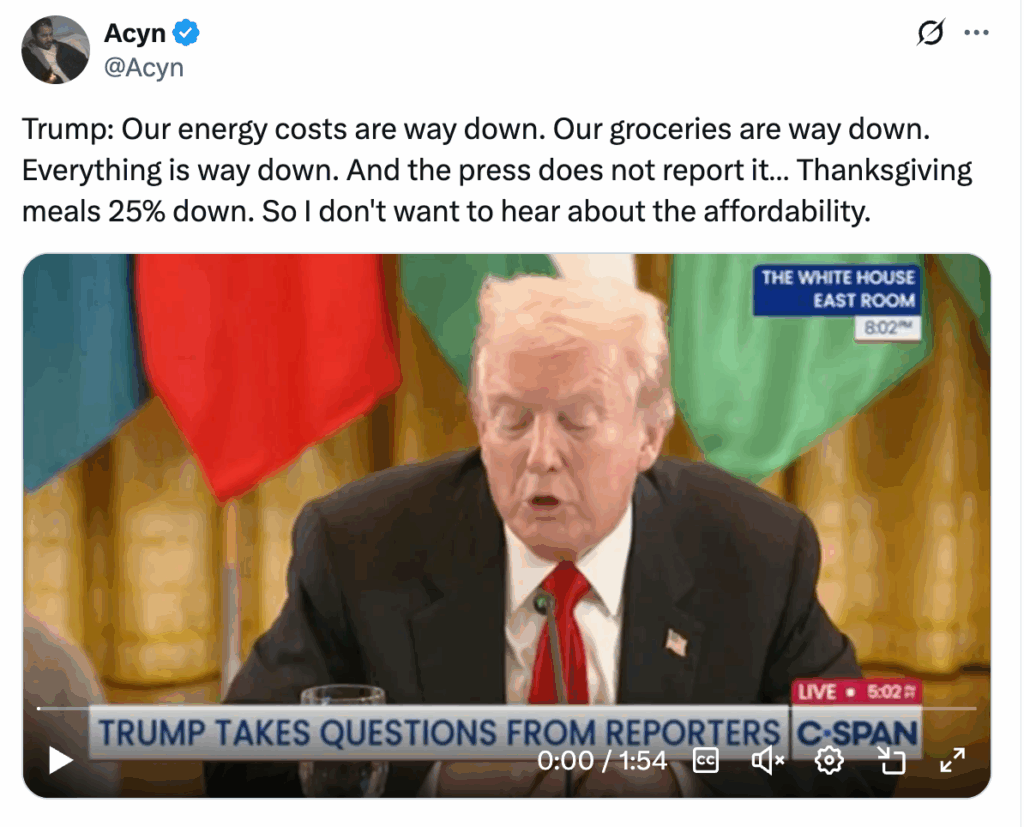Click the video timestamp 0:00 / 1:54
Viewport: 1024px width, 827px height.
coord(602,760)
